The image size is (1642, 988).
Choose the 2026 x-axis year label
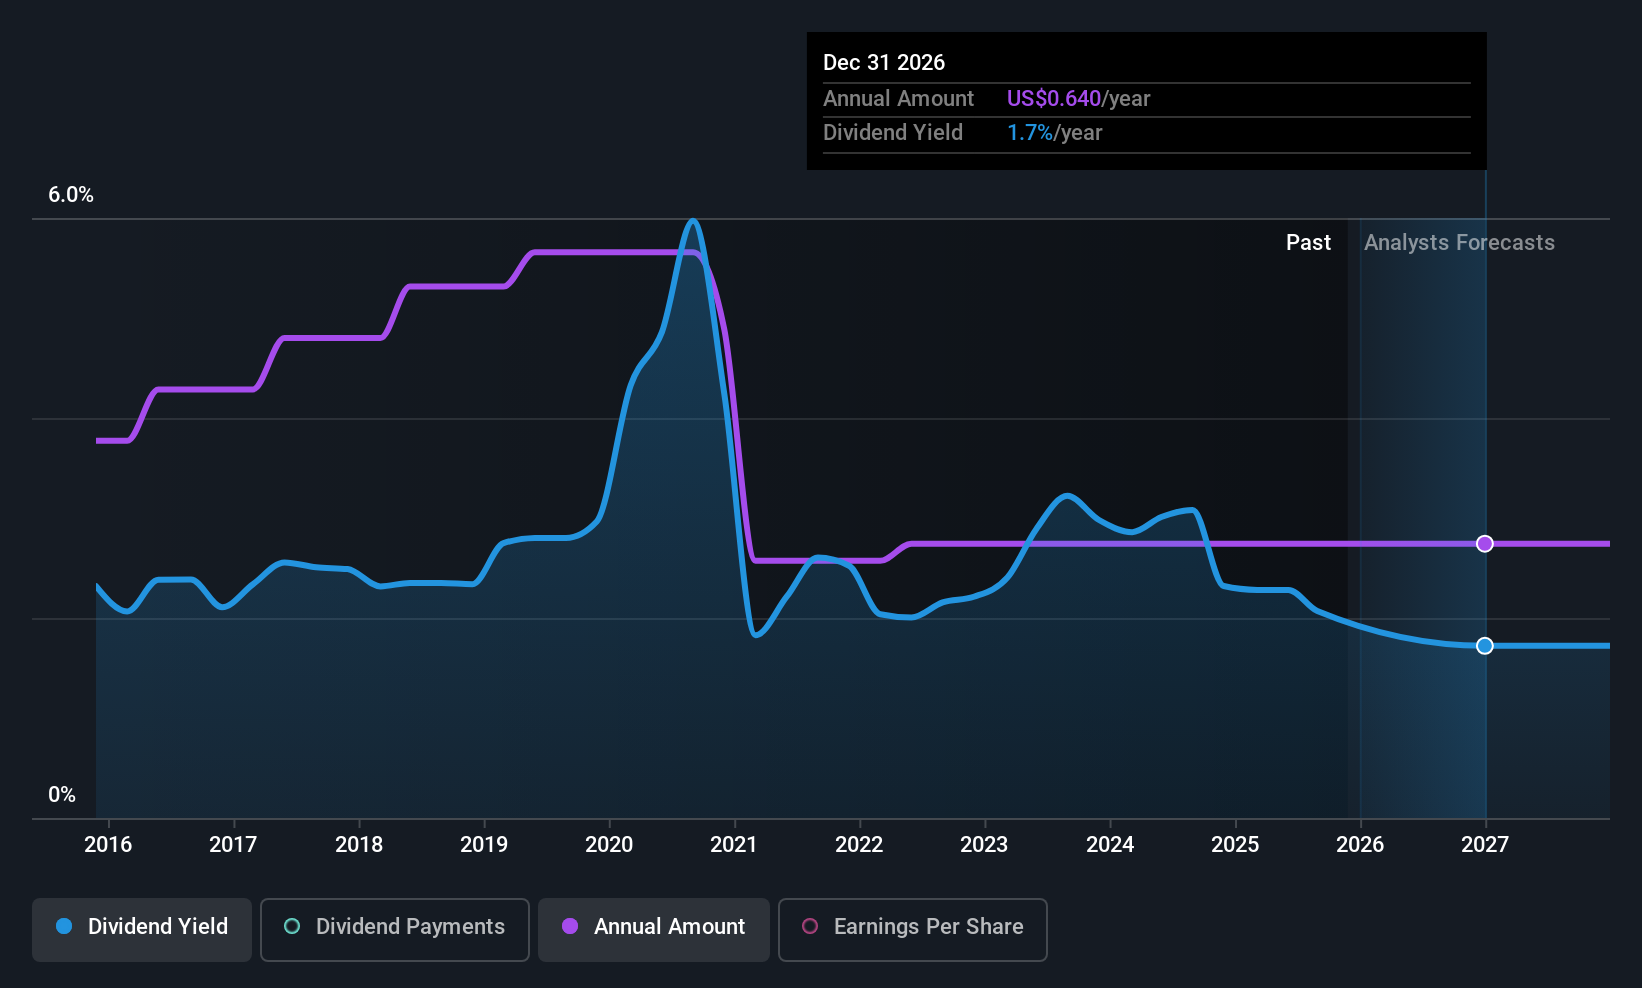point(1360,845)
